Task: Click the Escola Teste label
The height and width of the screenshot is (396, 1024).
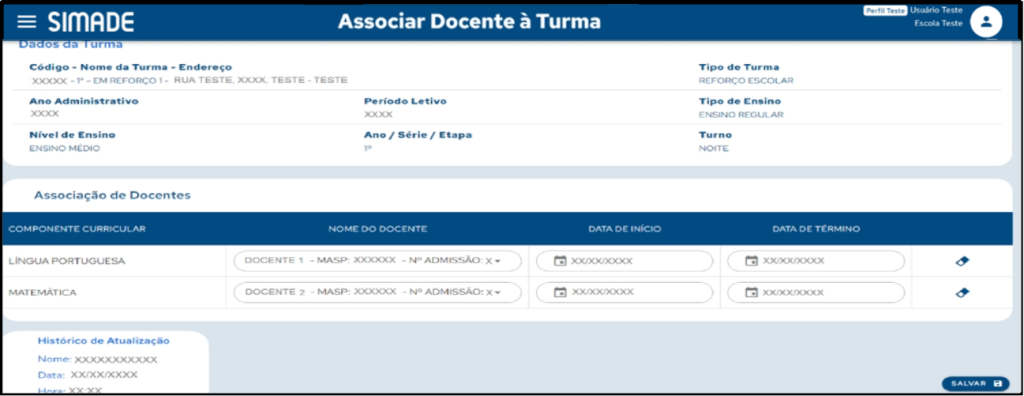Action: pyautogui.click(x=938, y=23)
